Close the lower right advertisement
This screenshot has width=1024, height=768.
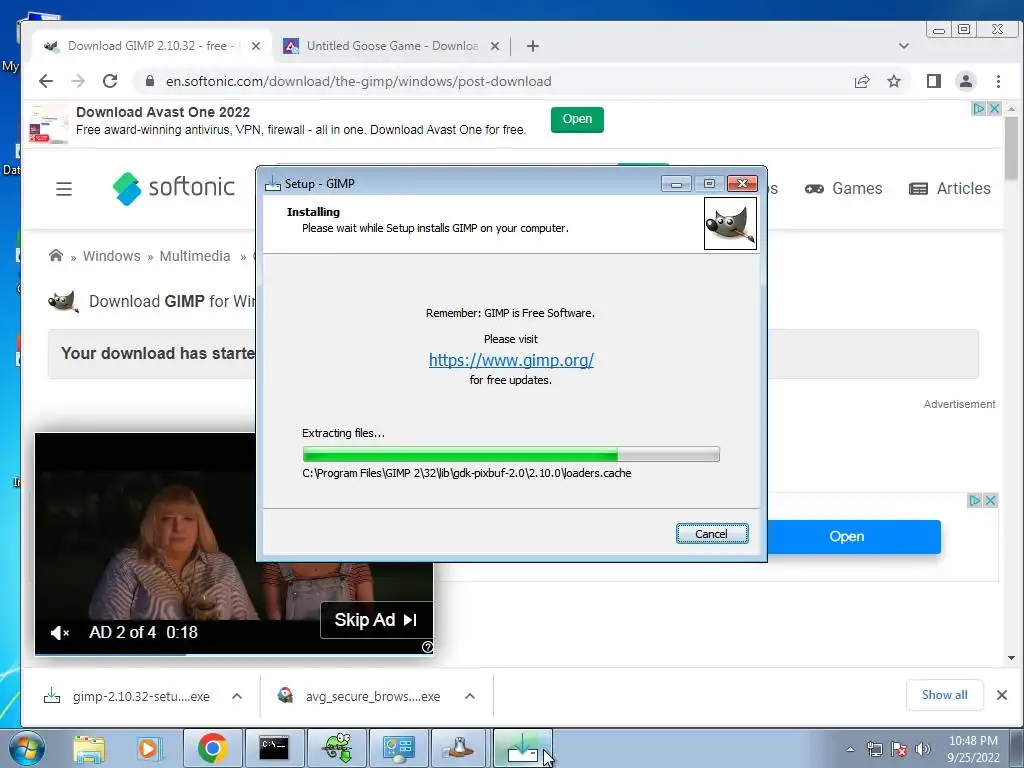pos(990,500)
